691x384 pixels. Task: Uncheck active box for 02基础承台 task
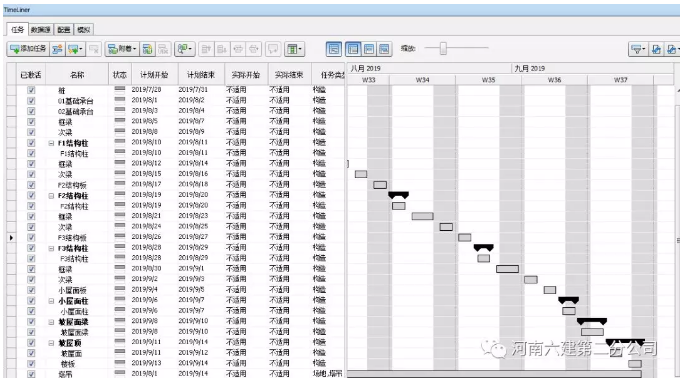coord(31,111)
